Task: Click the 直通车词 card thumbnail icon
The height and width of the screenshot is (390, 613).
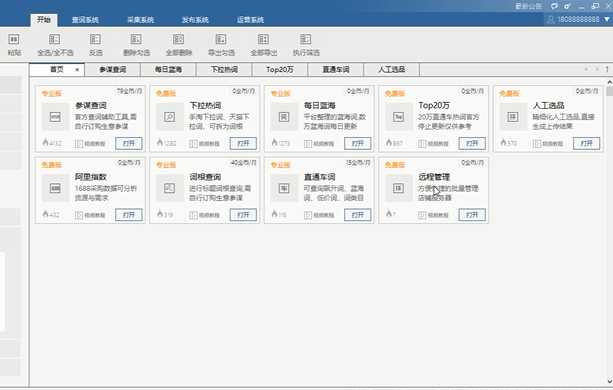Action: pos(284,188)
